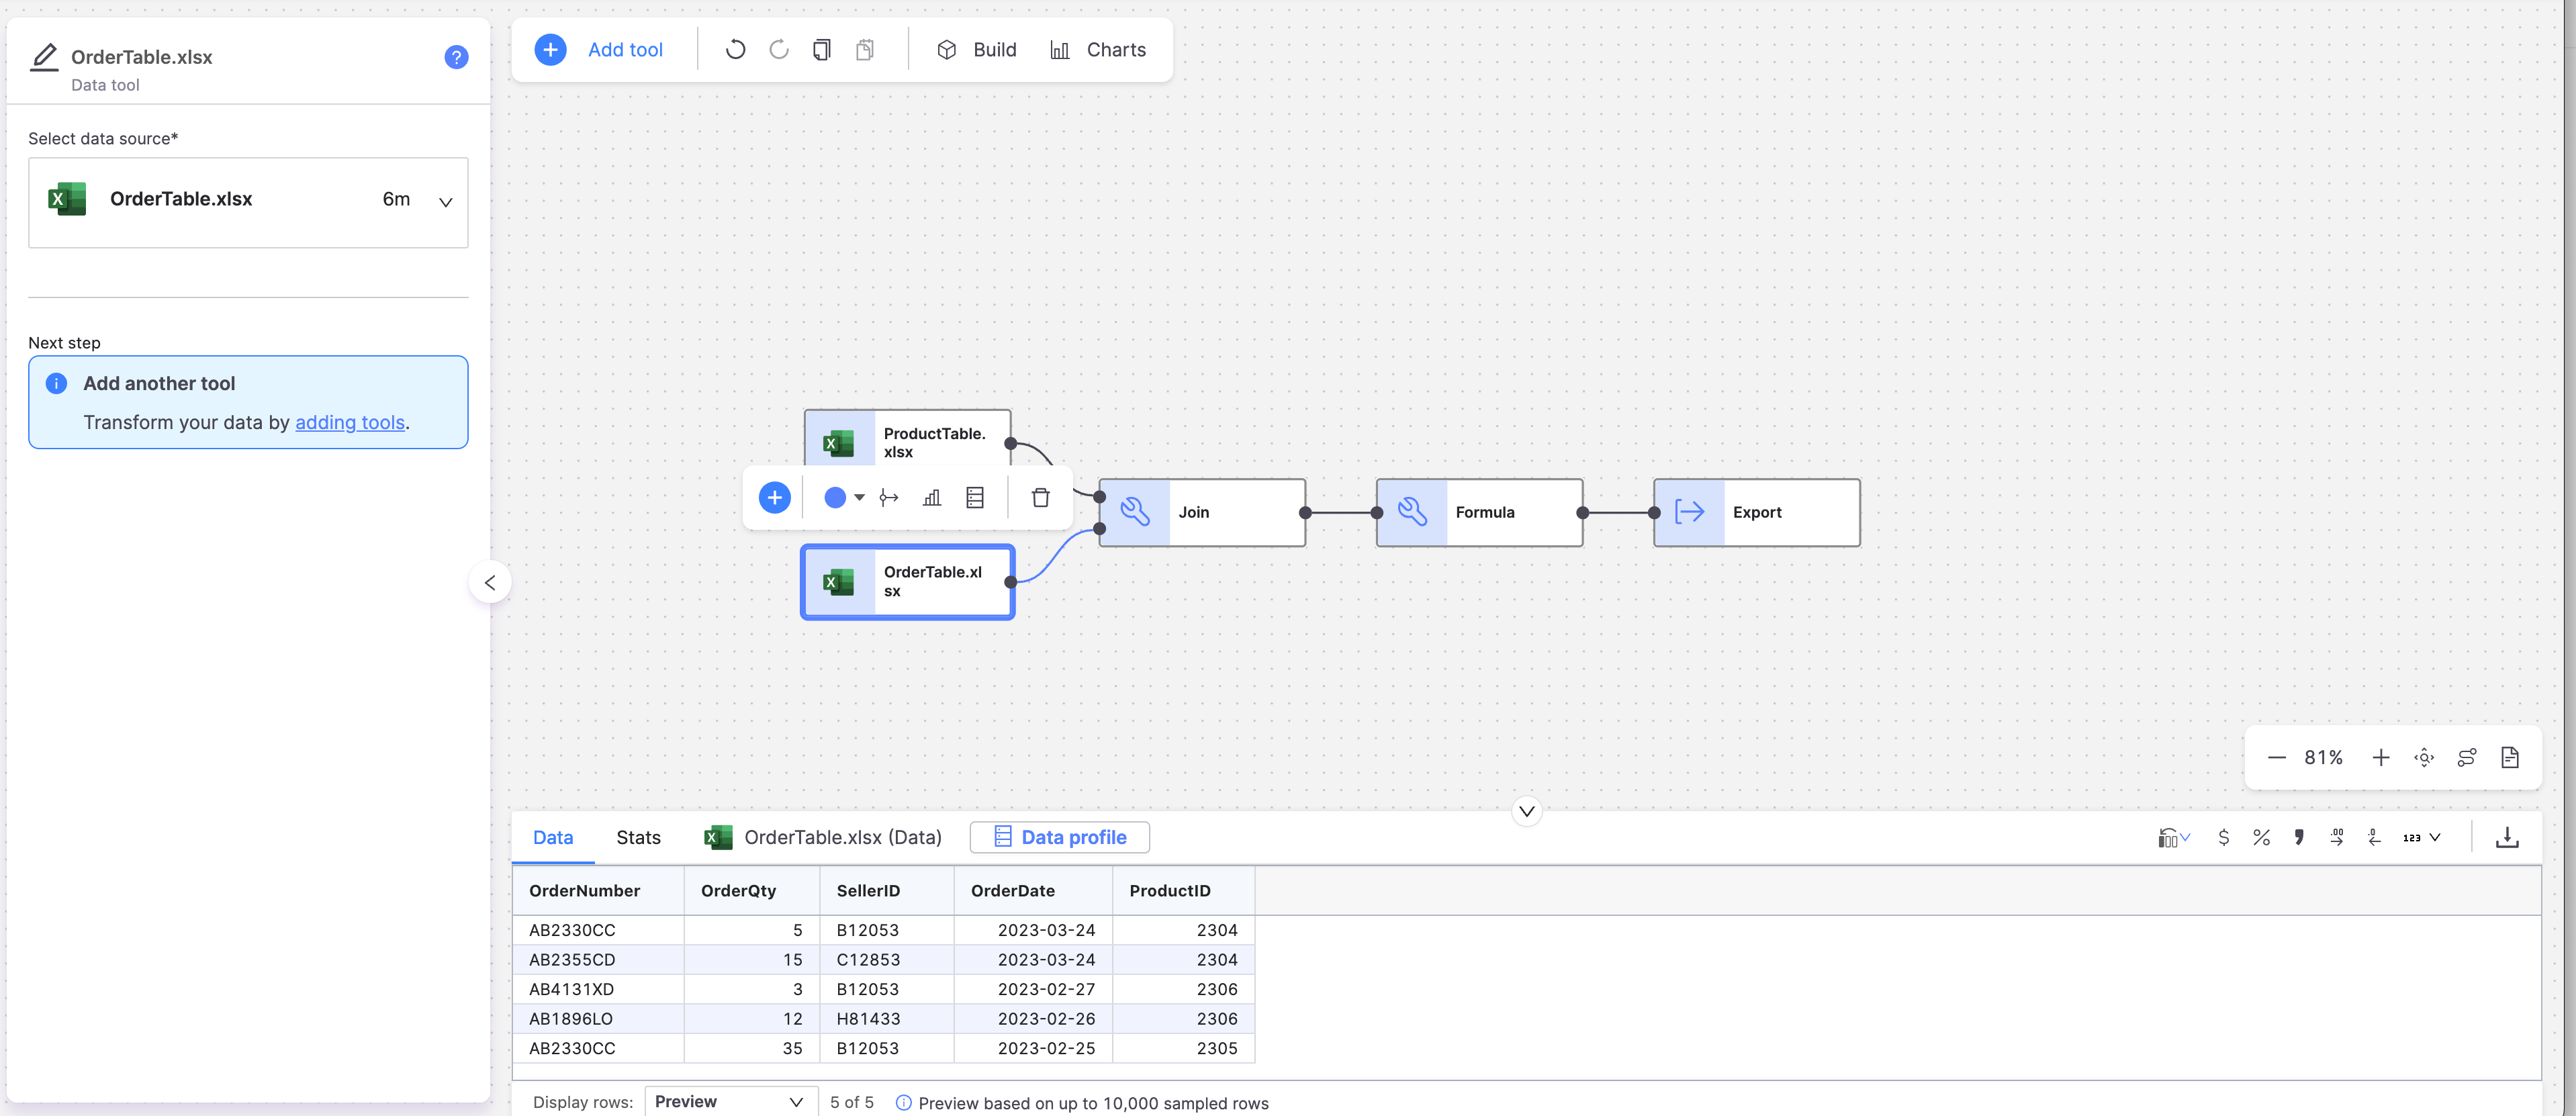
Task: Click the connector arrow icon in node toolbar
Action: pos(888,497)
